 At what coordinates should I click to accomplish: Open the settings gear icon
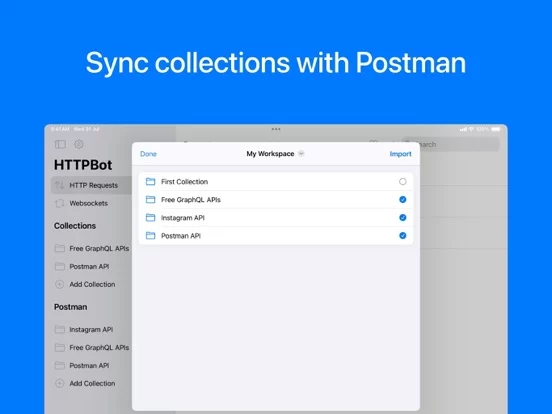click(79, 144)
